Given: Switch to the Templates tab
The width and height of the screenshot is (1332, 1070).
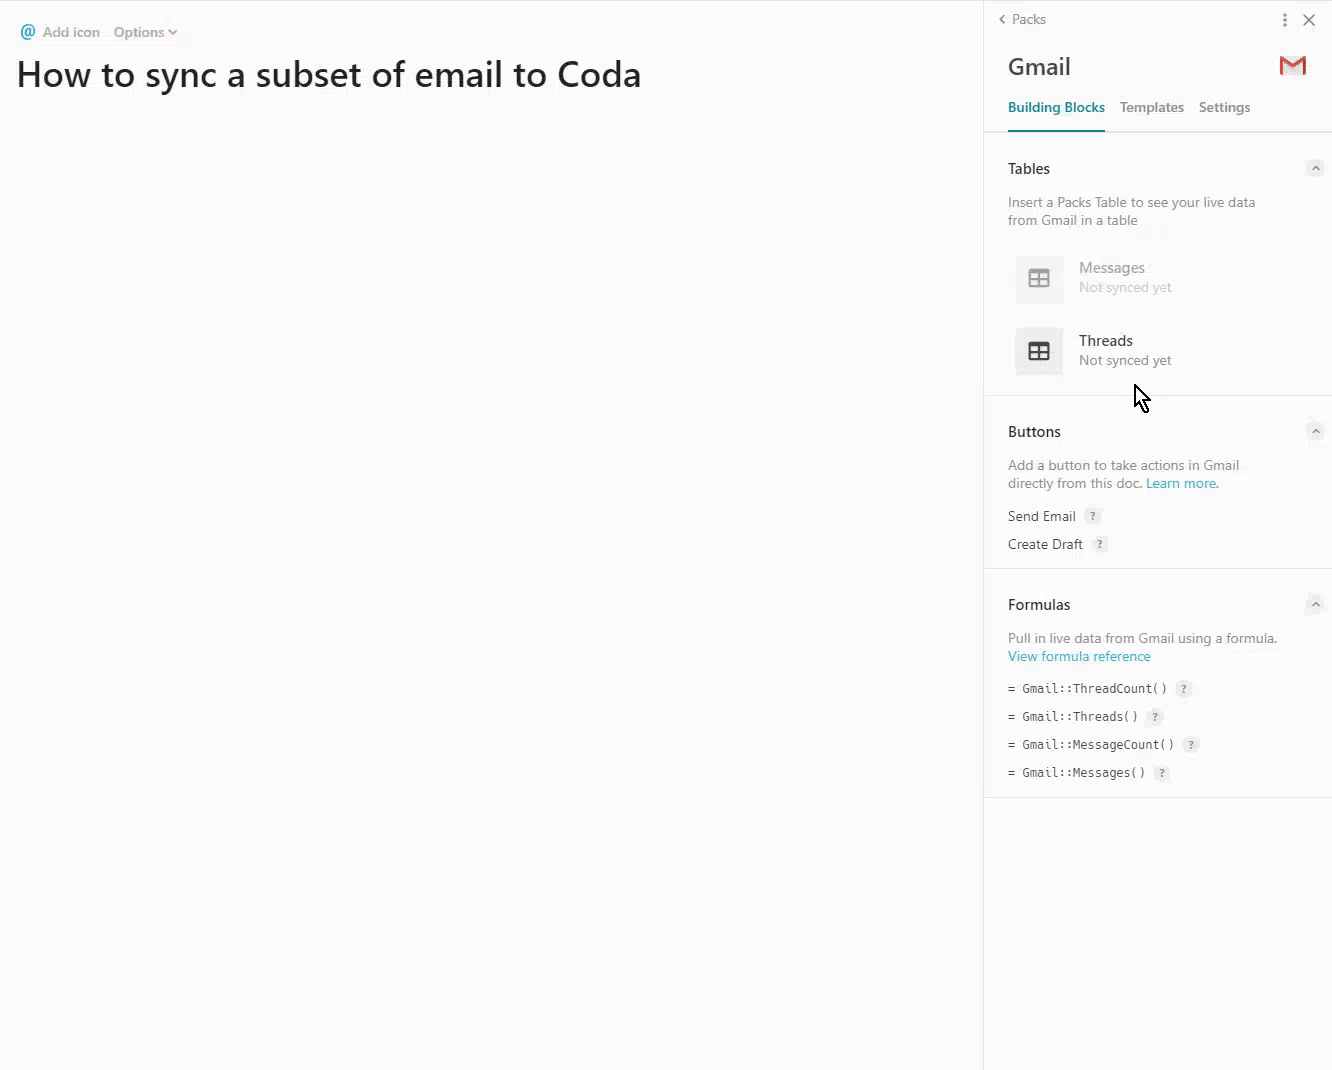Looking at the screenshot, I should [1151, 107].
